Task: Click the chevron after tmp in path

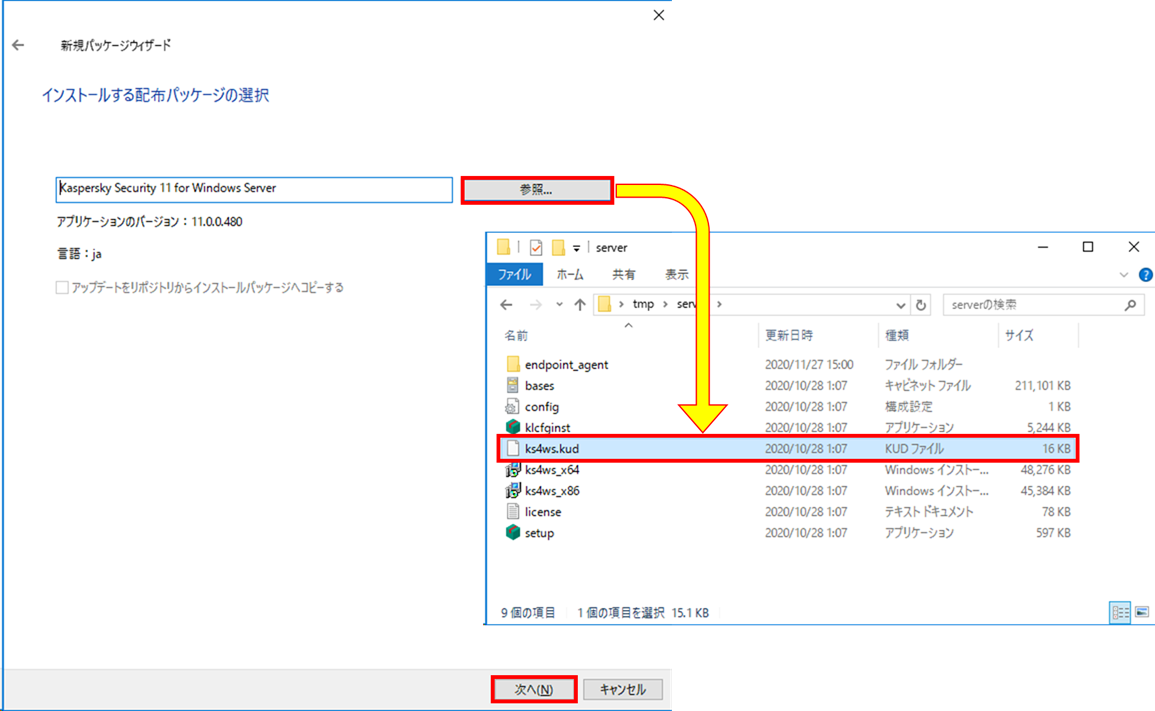Action: tap(665, 304)
